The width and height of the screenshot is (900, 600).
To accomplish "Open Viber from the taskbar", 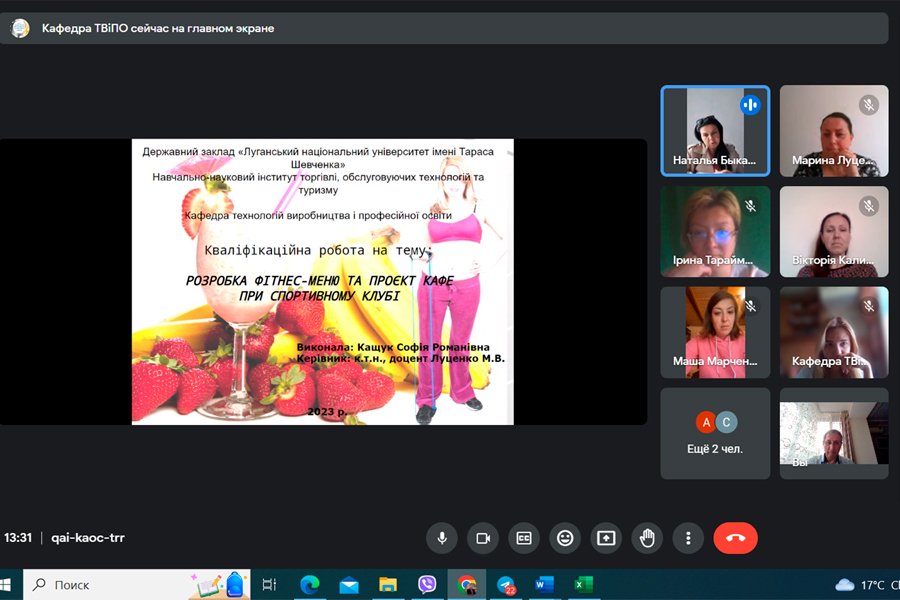I will [x=427, y=584].
